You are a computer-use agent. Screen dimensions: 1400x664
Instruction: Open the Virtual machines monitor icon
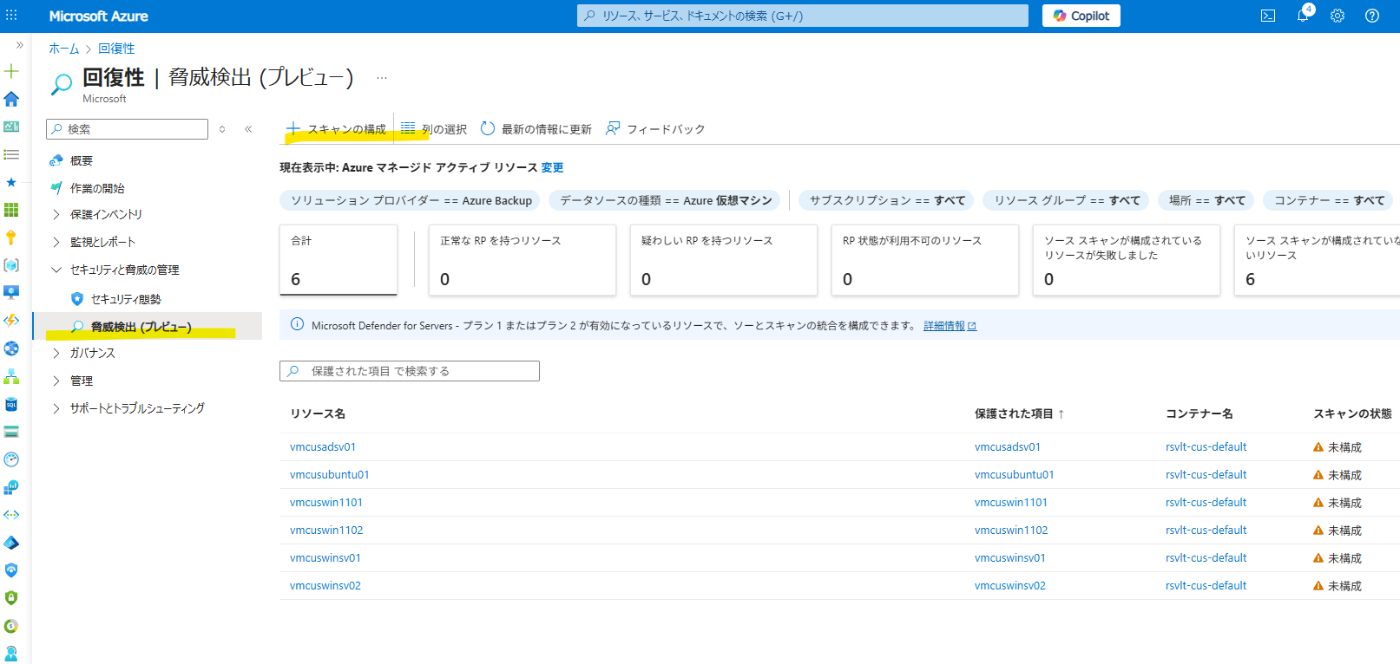coord(12,292)
